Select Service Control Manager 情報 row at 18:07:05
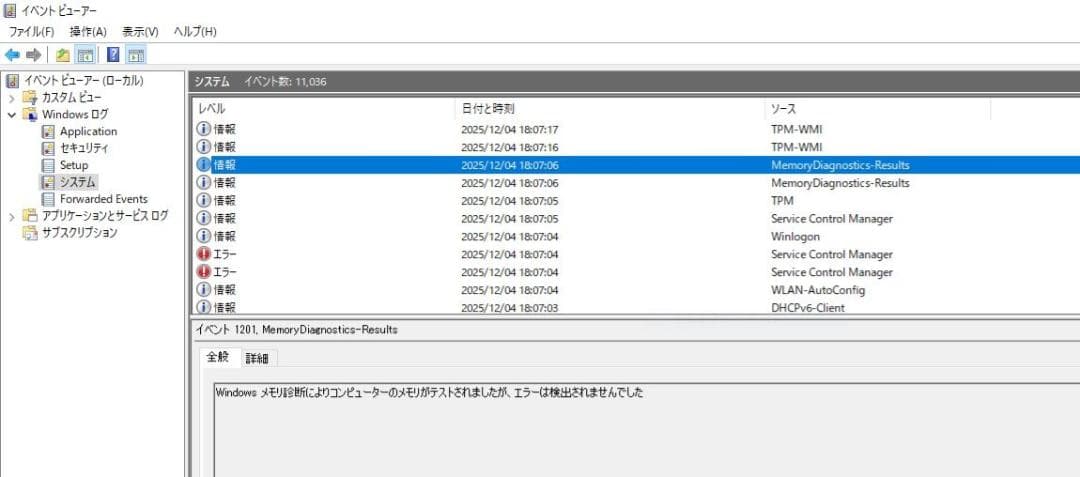This screenshot has width=1080, height=477. pos(634,218)
